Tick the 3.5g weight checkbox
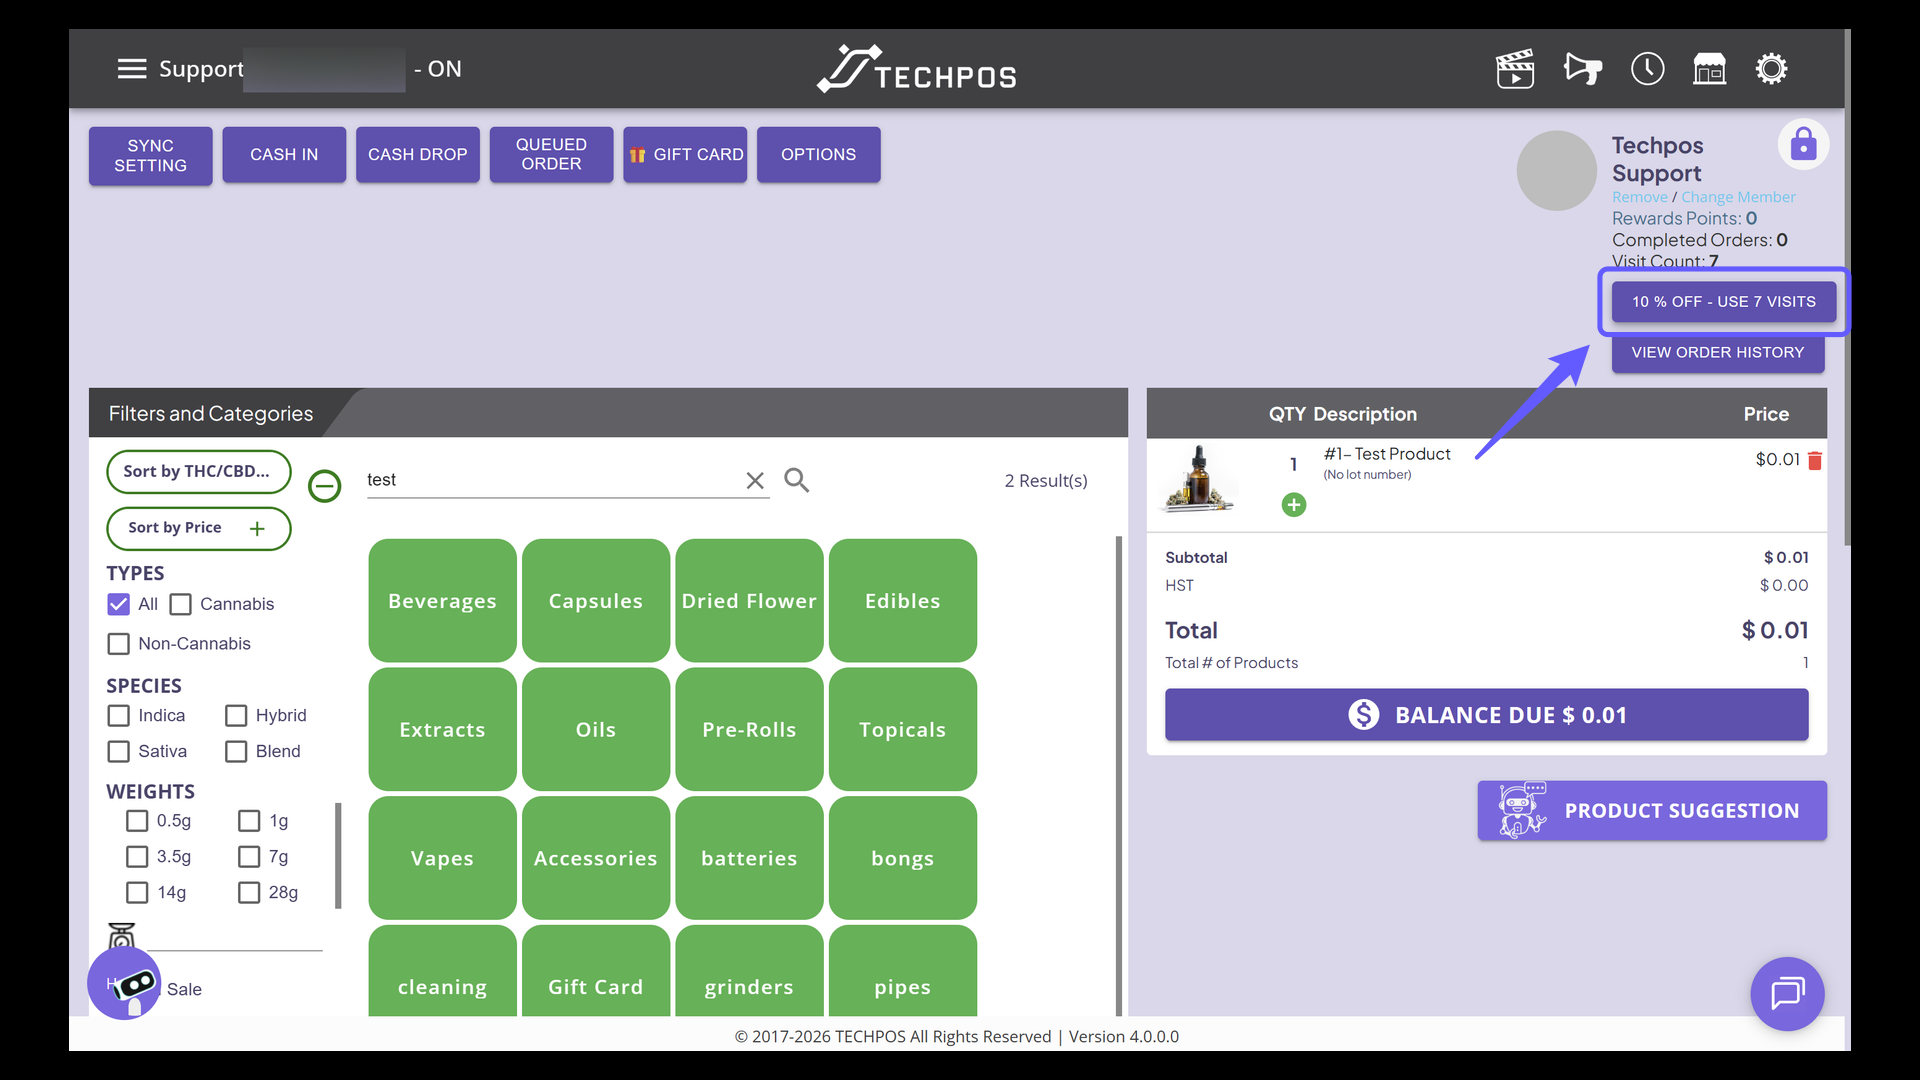Screen dimensions: 1920x1080 tap(137, 857)
